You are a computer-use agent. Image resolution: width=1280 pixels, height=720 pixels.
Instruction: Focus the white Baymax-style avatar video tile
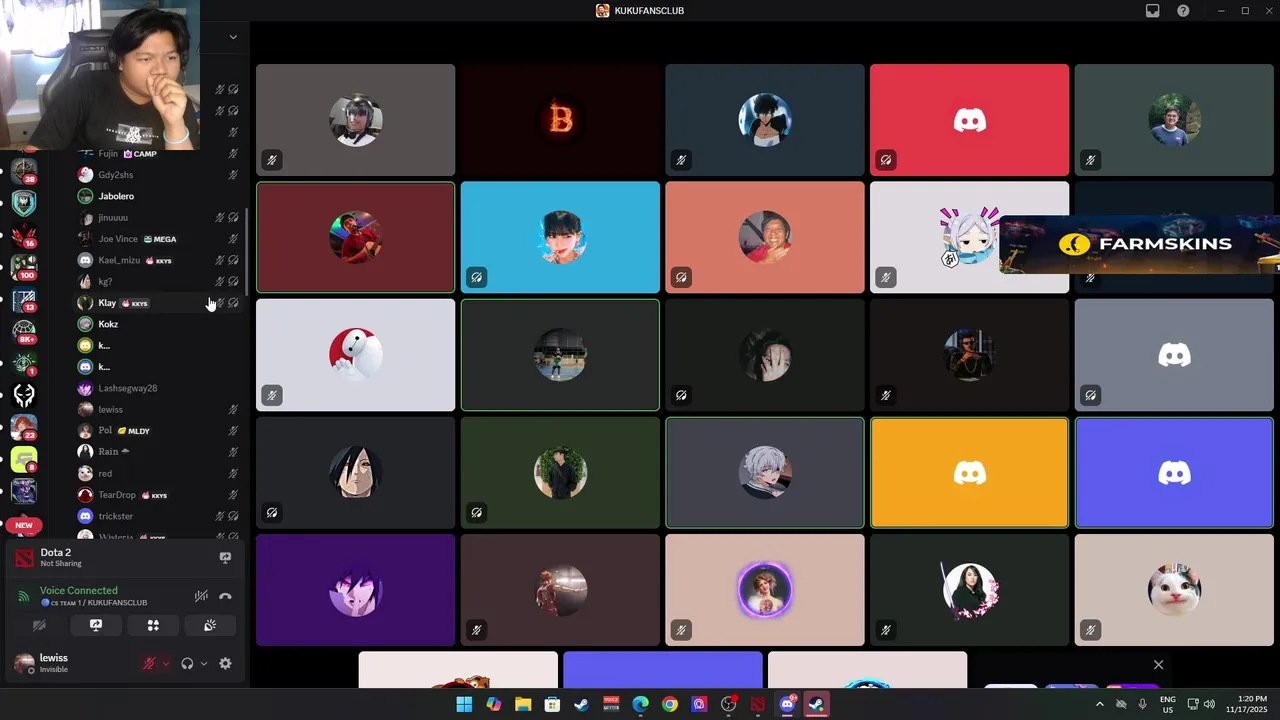(355, 355)
